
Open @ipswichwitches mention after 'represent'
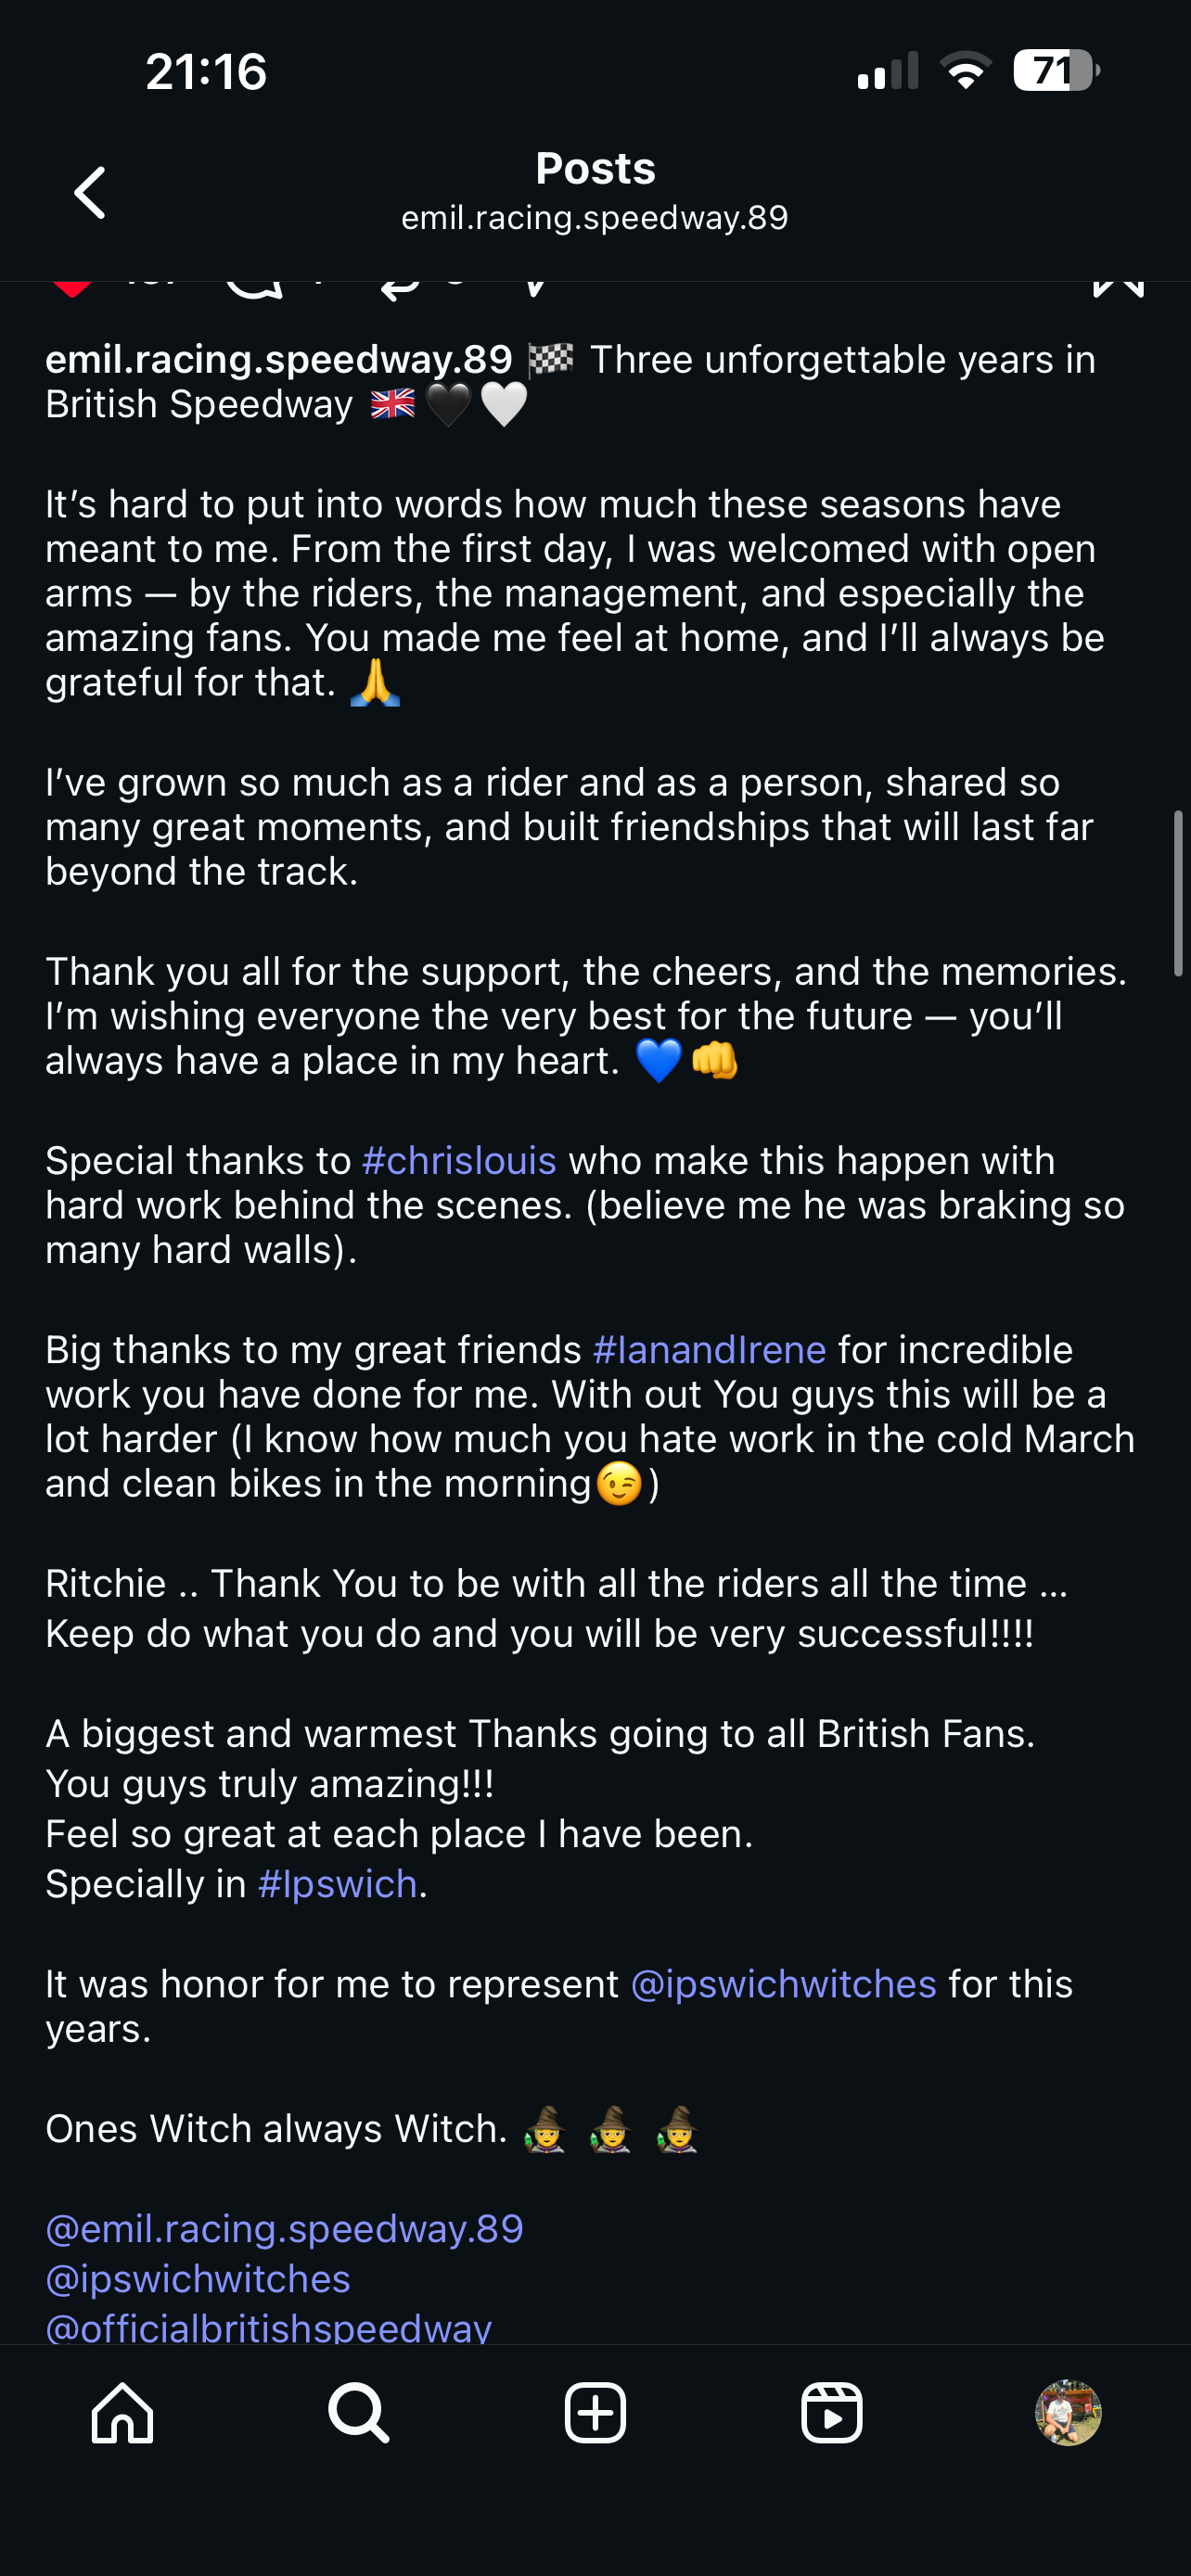[x=783, y=1984]
